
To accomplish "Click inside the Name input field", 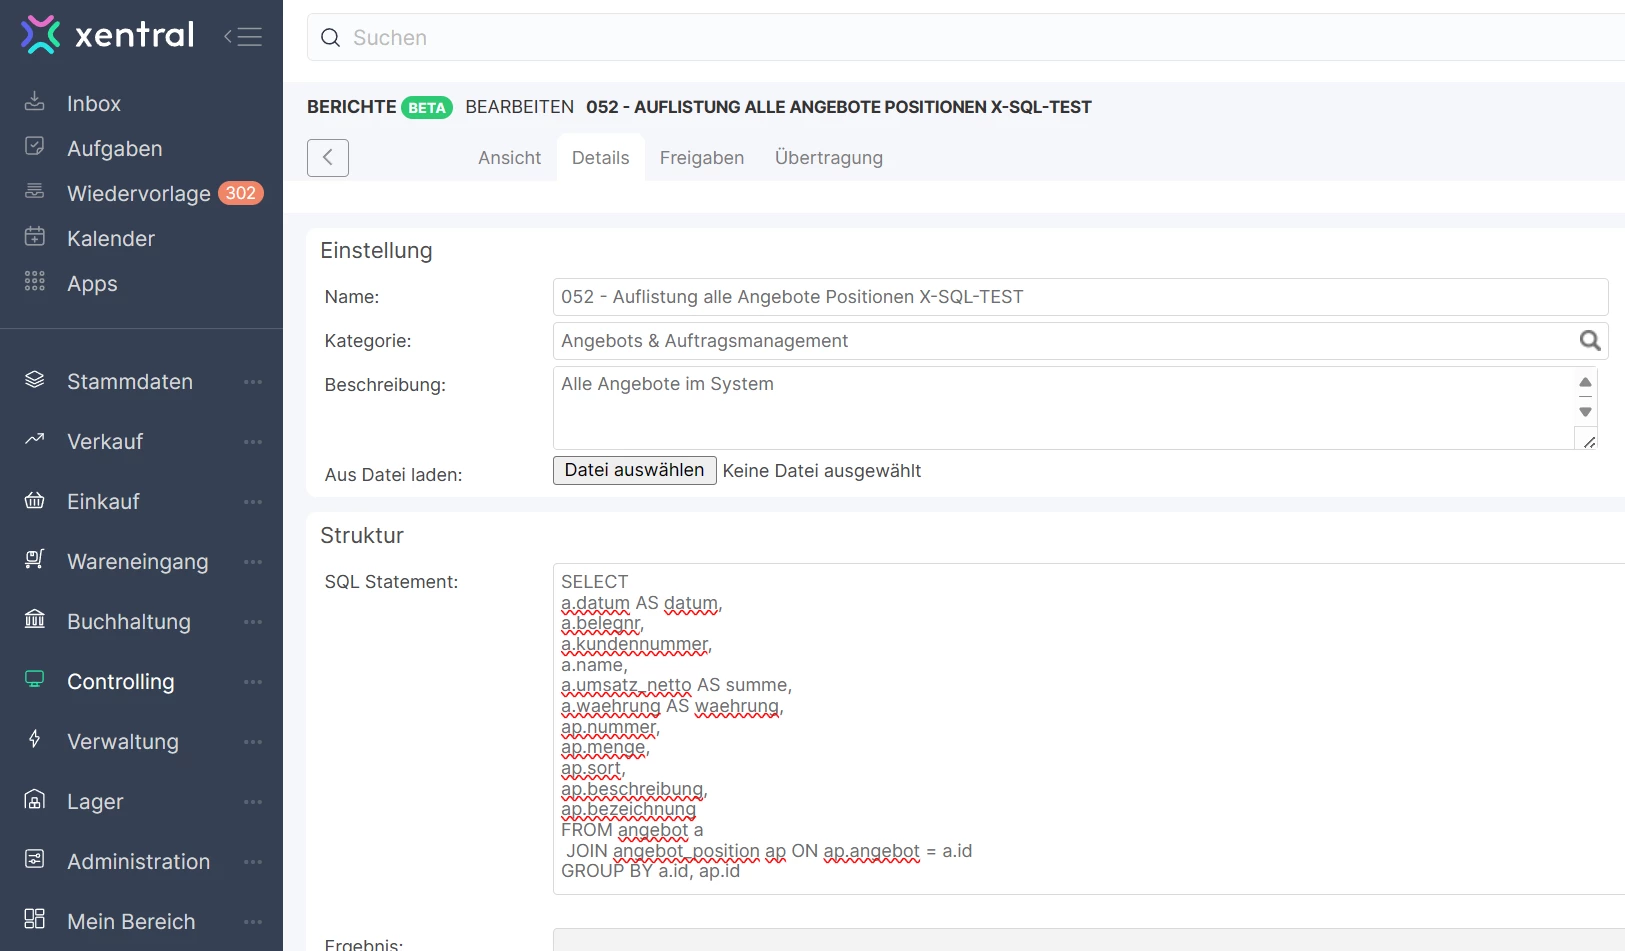I will tap(1080, 297).
